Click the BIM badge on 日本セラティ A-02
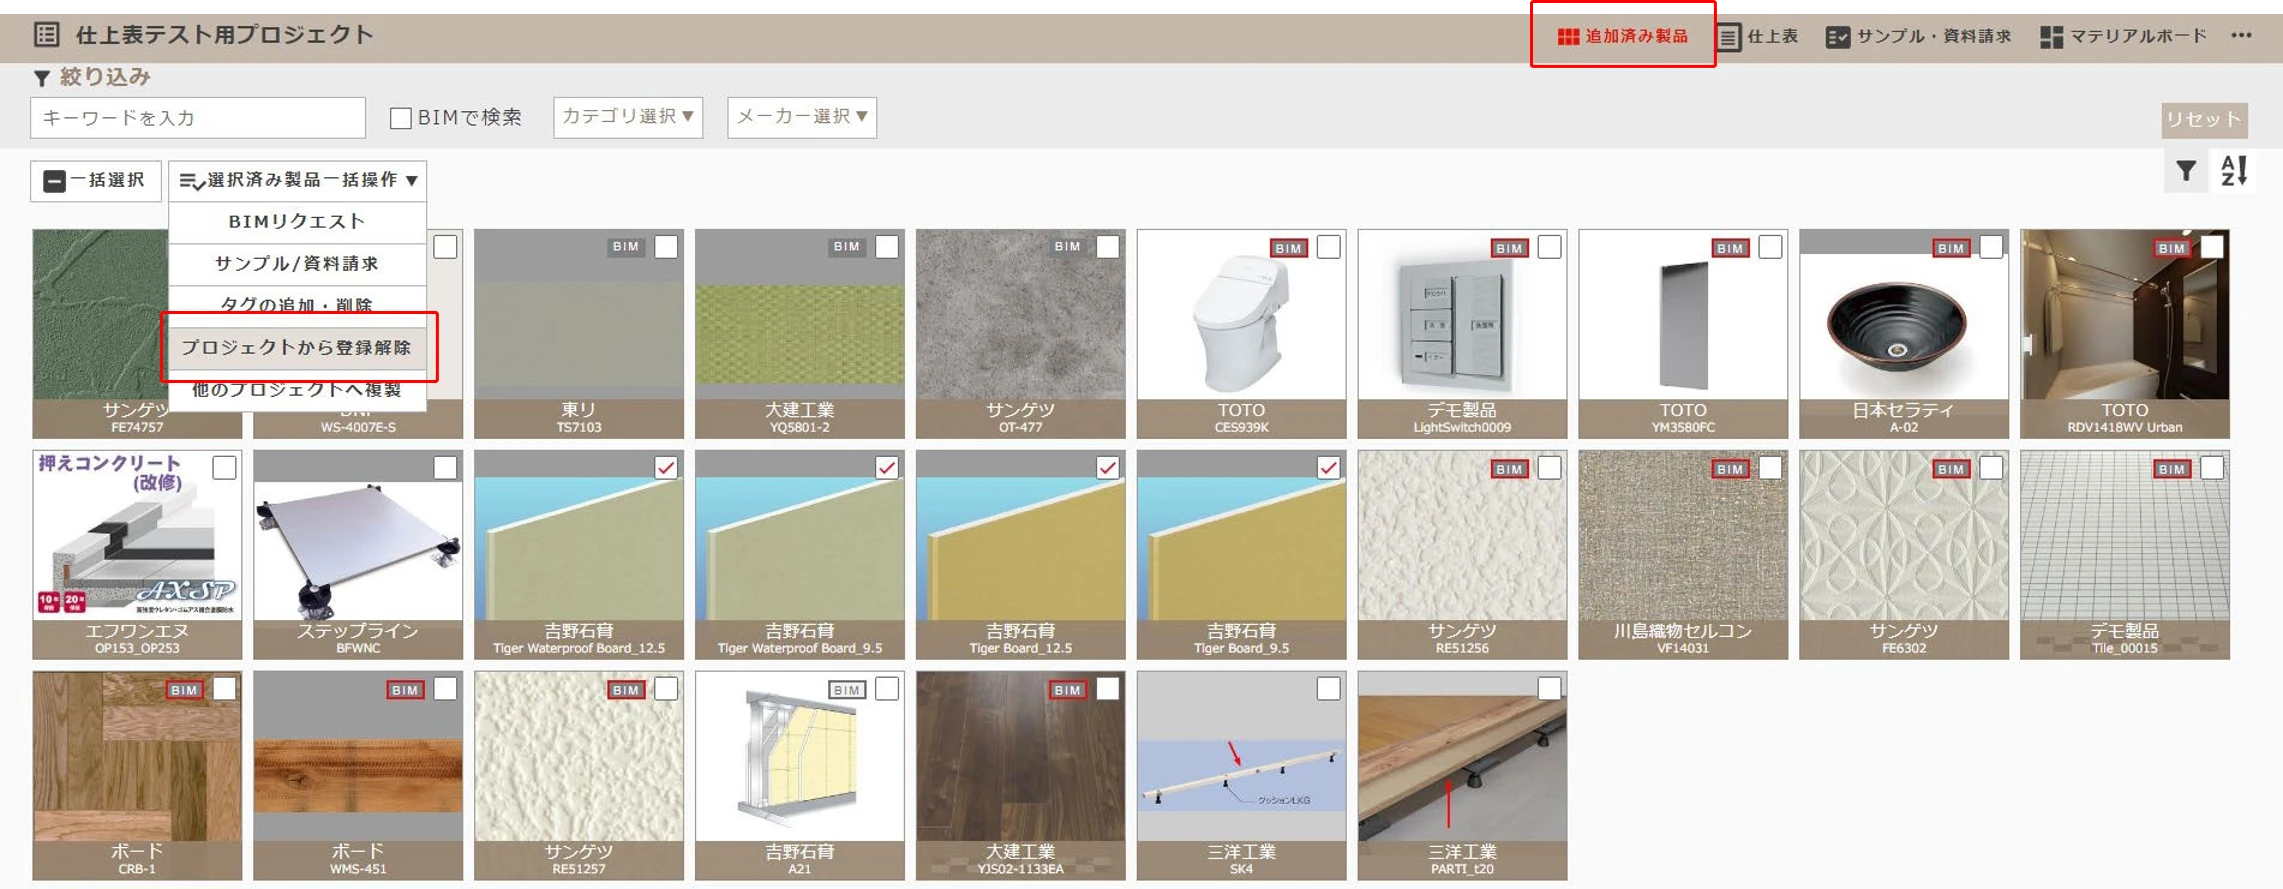2283x889 pixels. (1950, 248)
